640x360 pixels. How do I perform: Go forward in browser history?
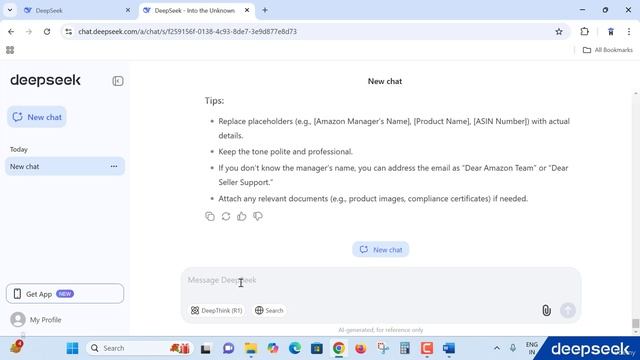pos(29,31)
